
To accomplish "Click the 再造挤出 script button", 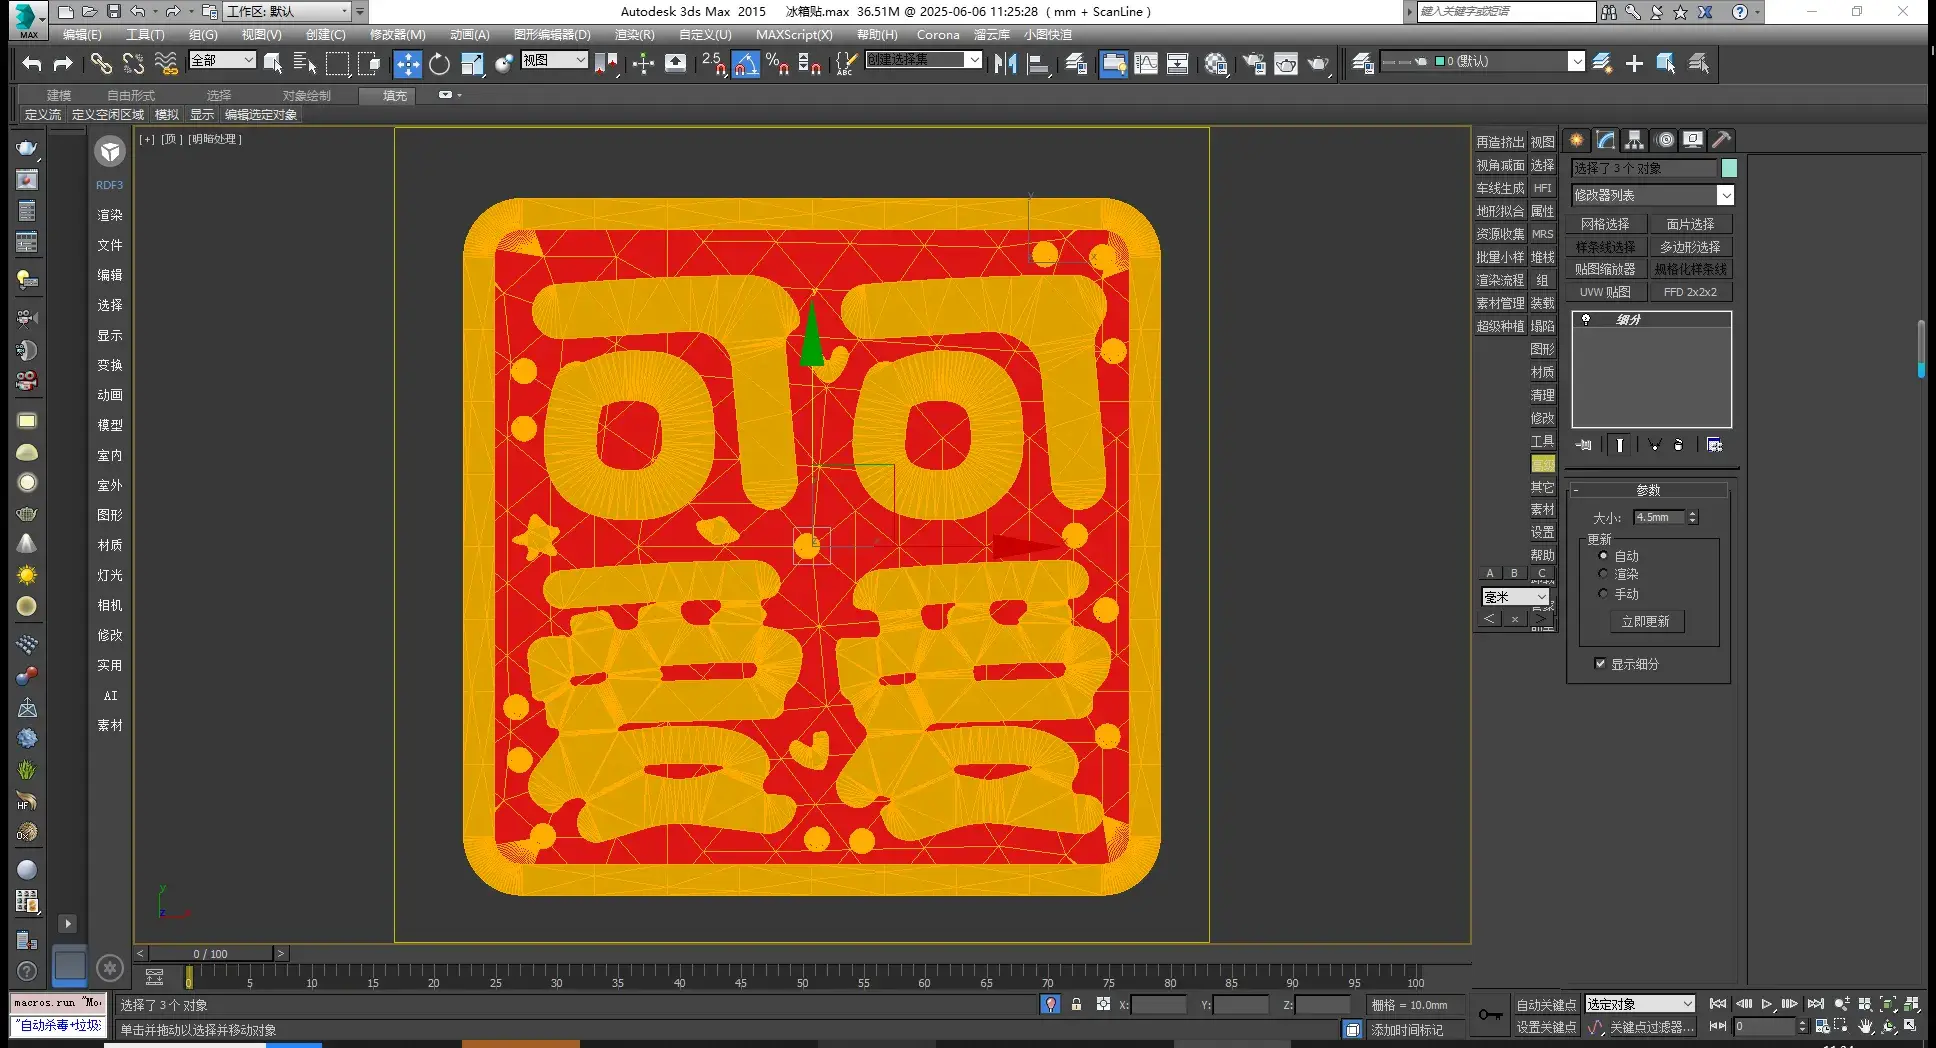I will 1500,142.
